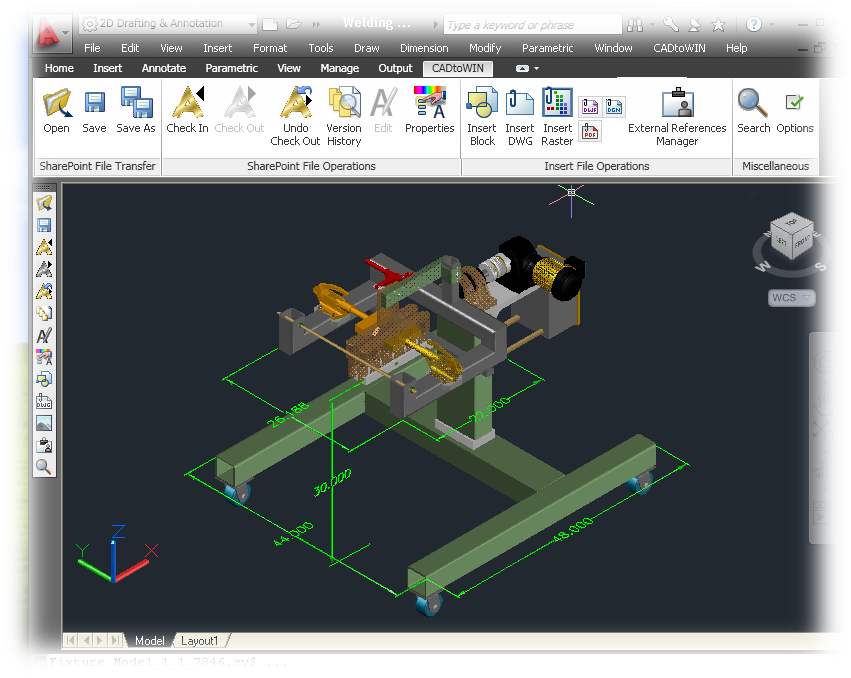Click the New document icon in quick access
The height and width of the screenshot is (678, 851).
click(270, 24)
